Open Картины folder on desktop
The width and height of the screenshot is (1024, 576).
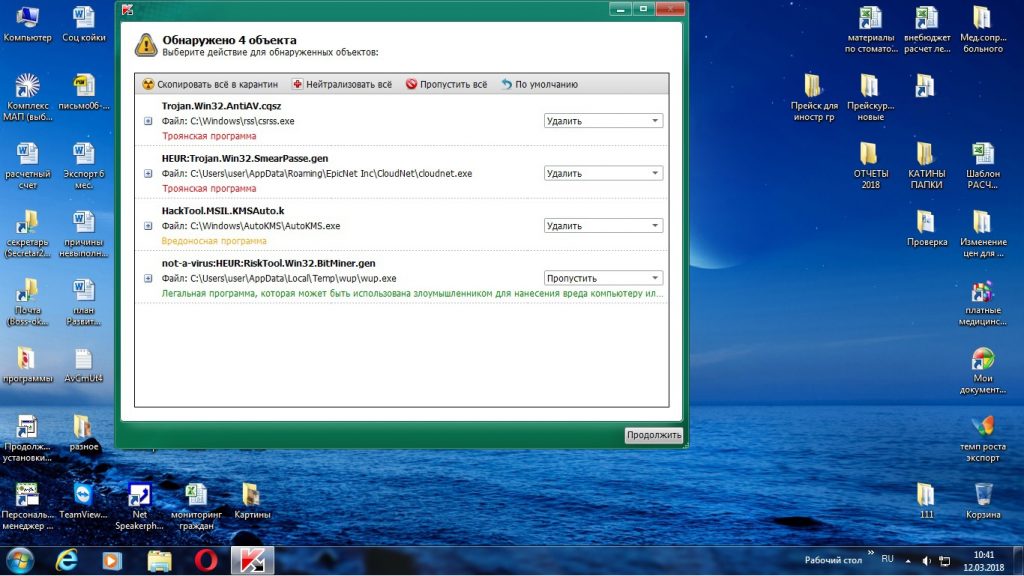point(252,494)
